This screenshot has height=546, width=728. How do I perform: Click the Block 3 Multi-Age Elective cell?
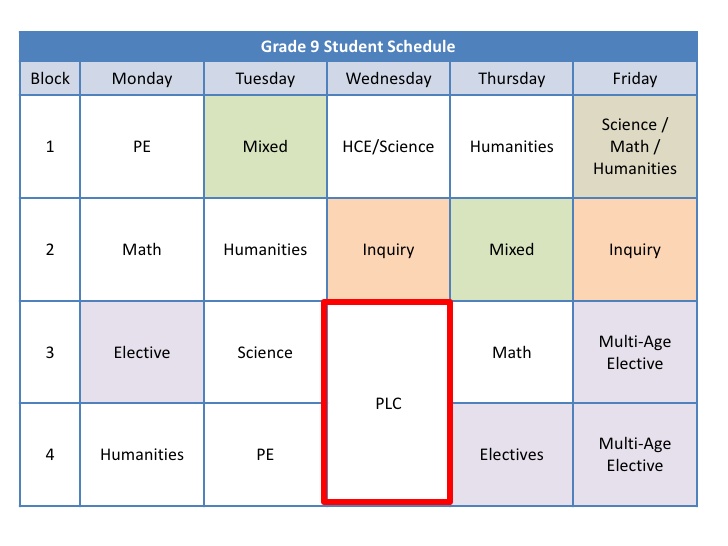coord(635,352)
